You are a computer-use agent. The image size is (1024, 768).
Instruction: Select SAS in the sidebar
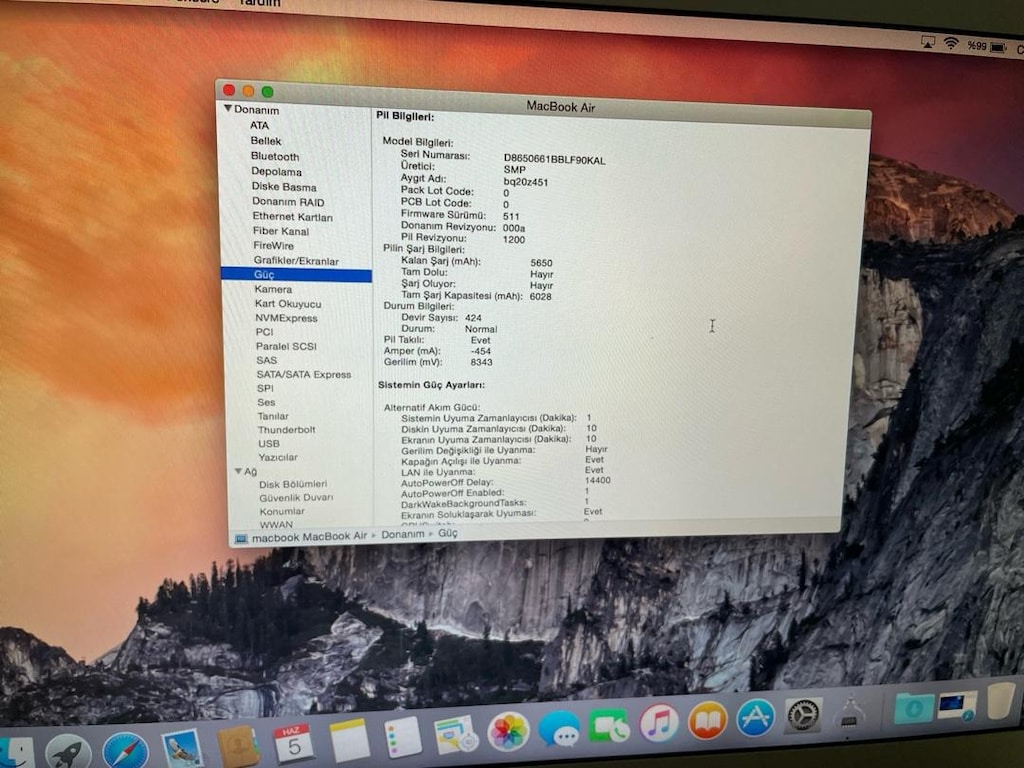[266, 360]
